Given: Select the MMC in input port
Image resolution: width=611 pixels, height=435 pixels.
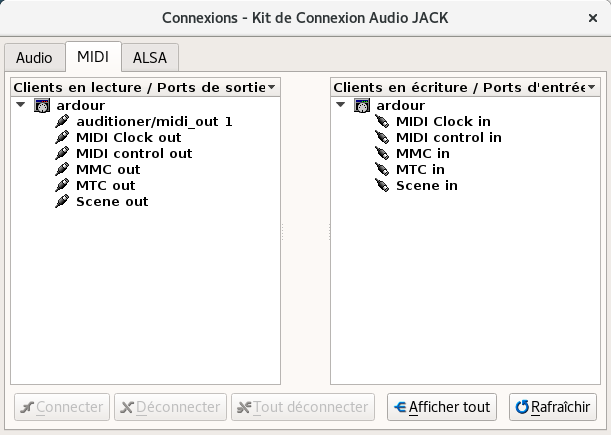Looking at the screenshot, I should [x=422, y=153].
